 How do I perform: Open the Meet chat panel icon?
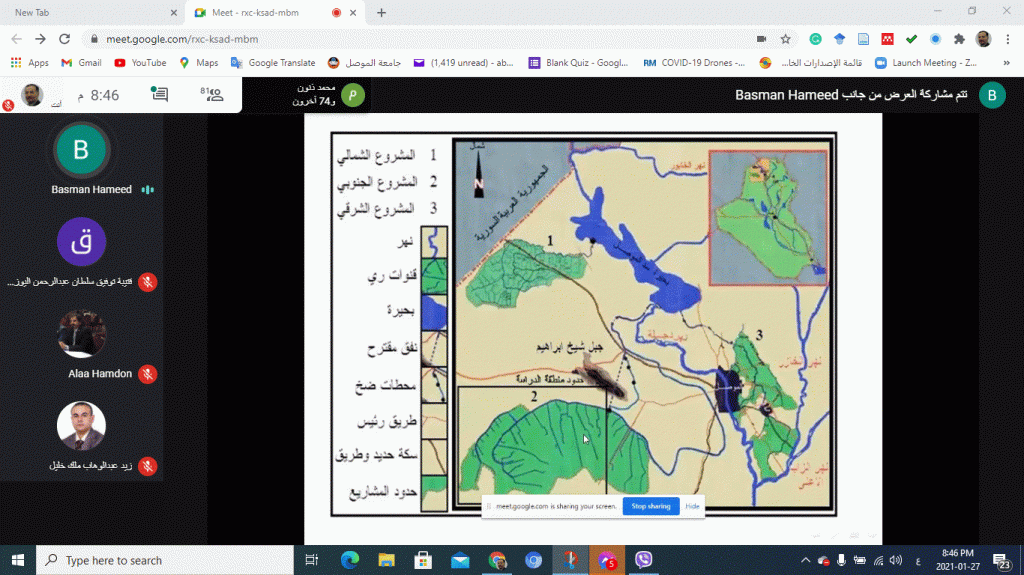[159, 95]
